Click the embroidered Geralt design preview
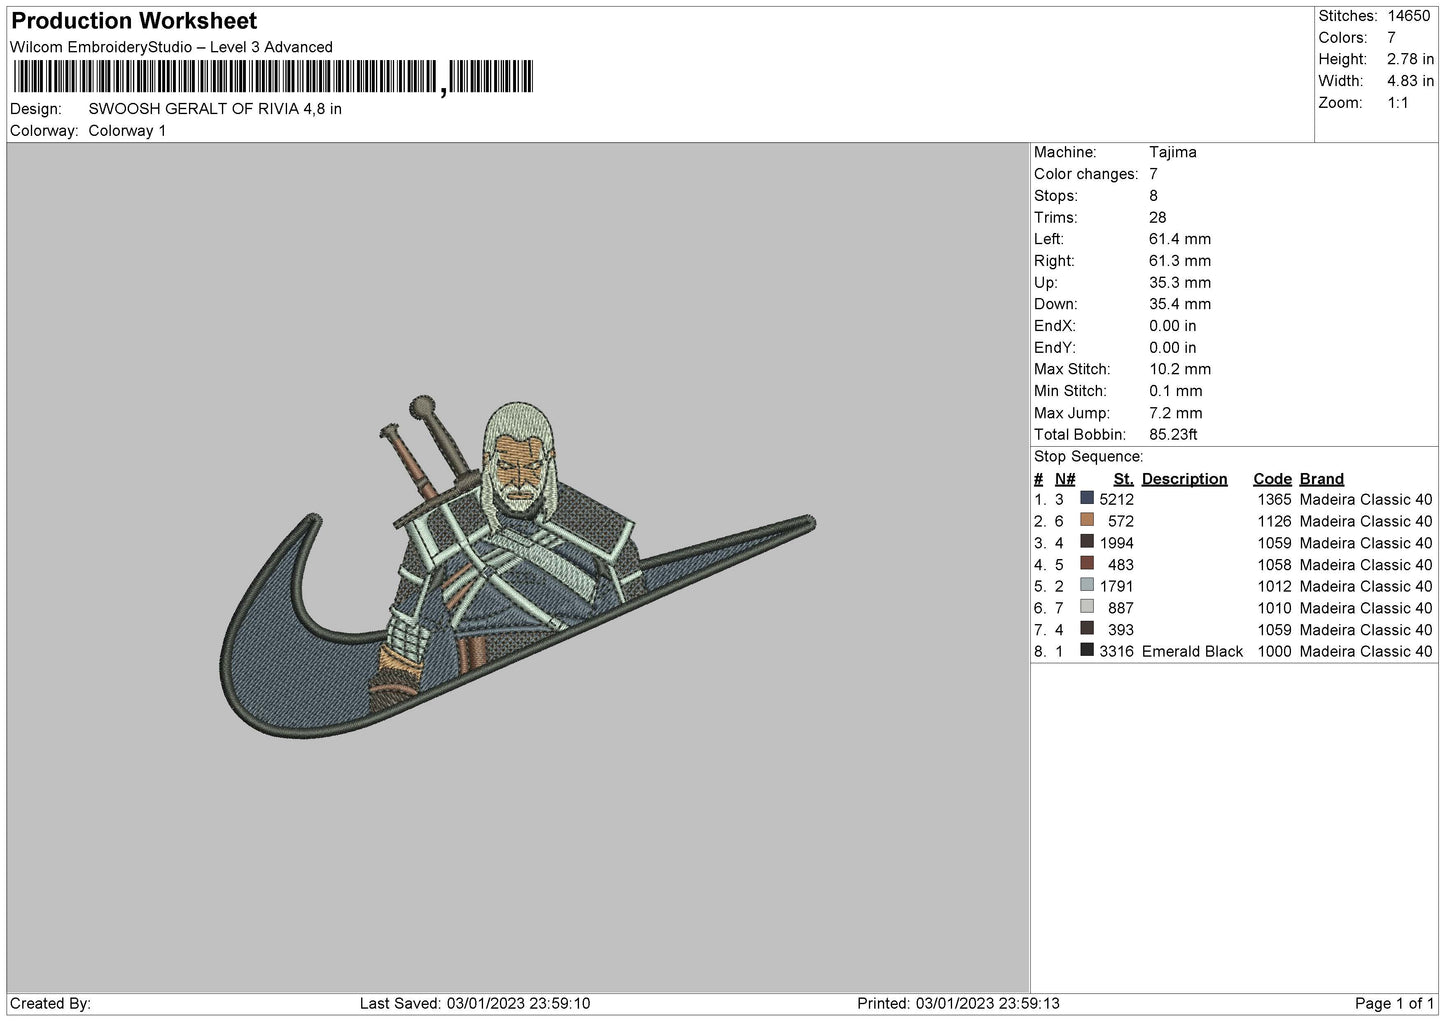This screenshot has width=1445, height=1021. click(x=517, y=570)
